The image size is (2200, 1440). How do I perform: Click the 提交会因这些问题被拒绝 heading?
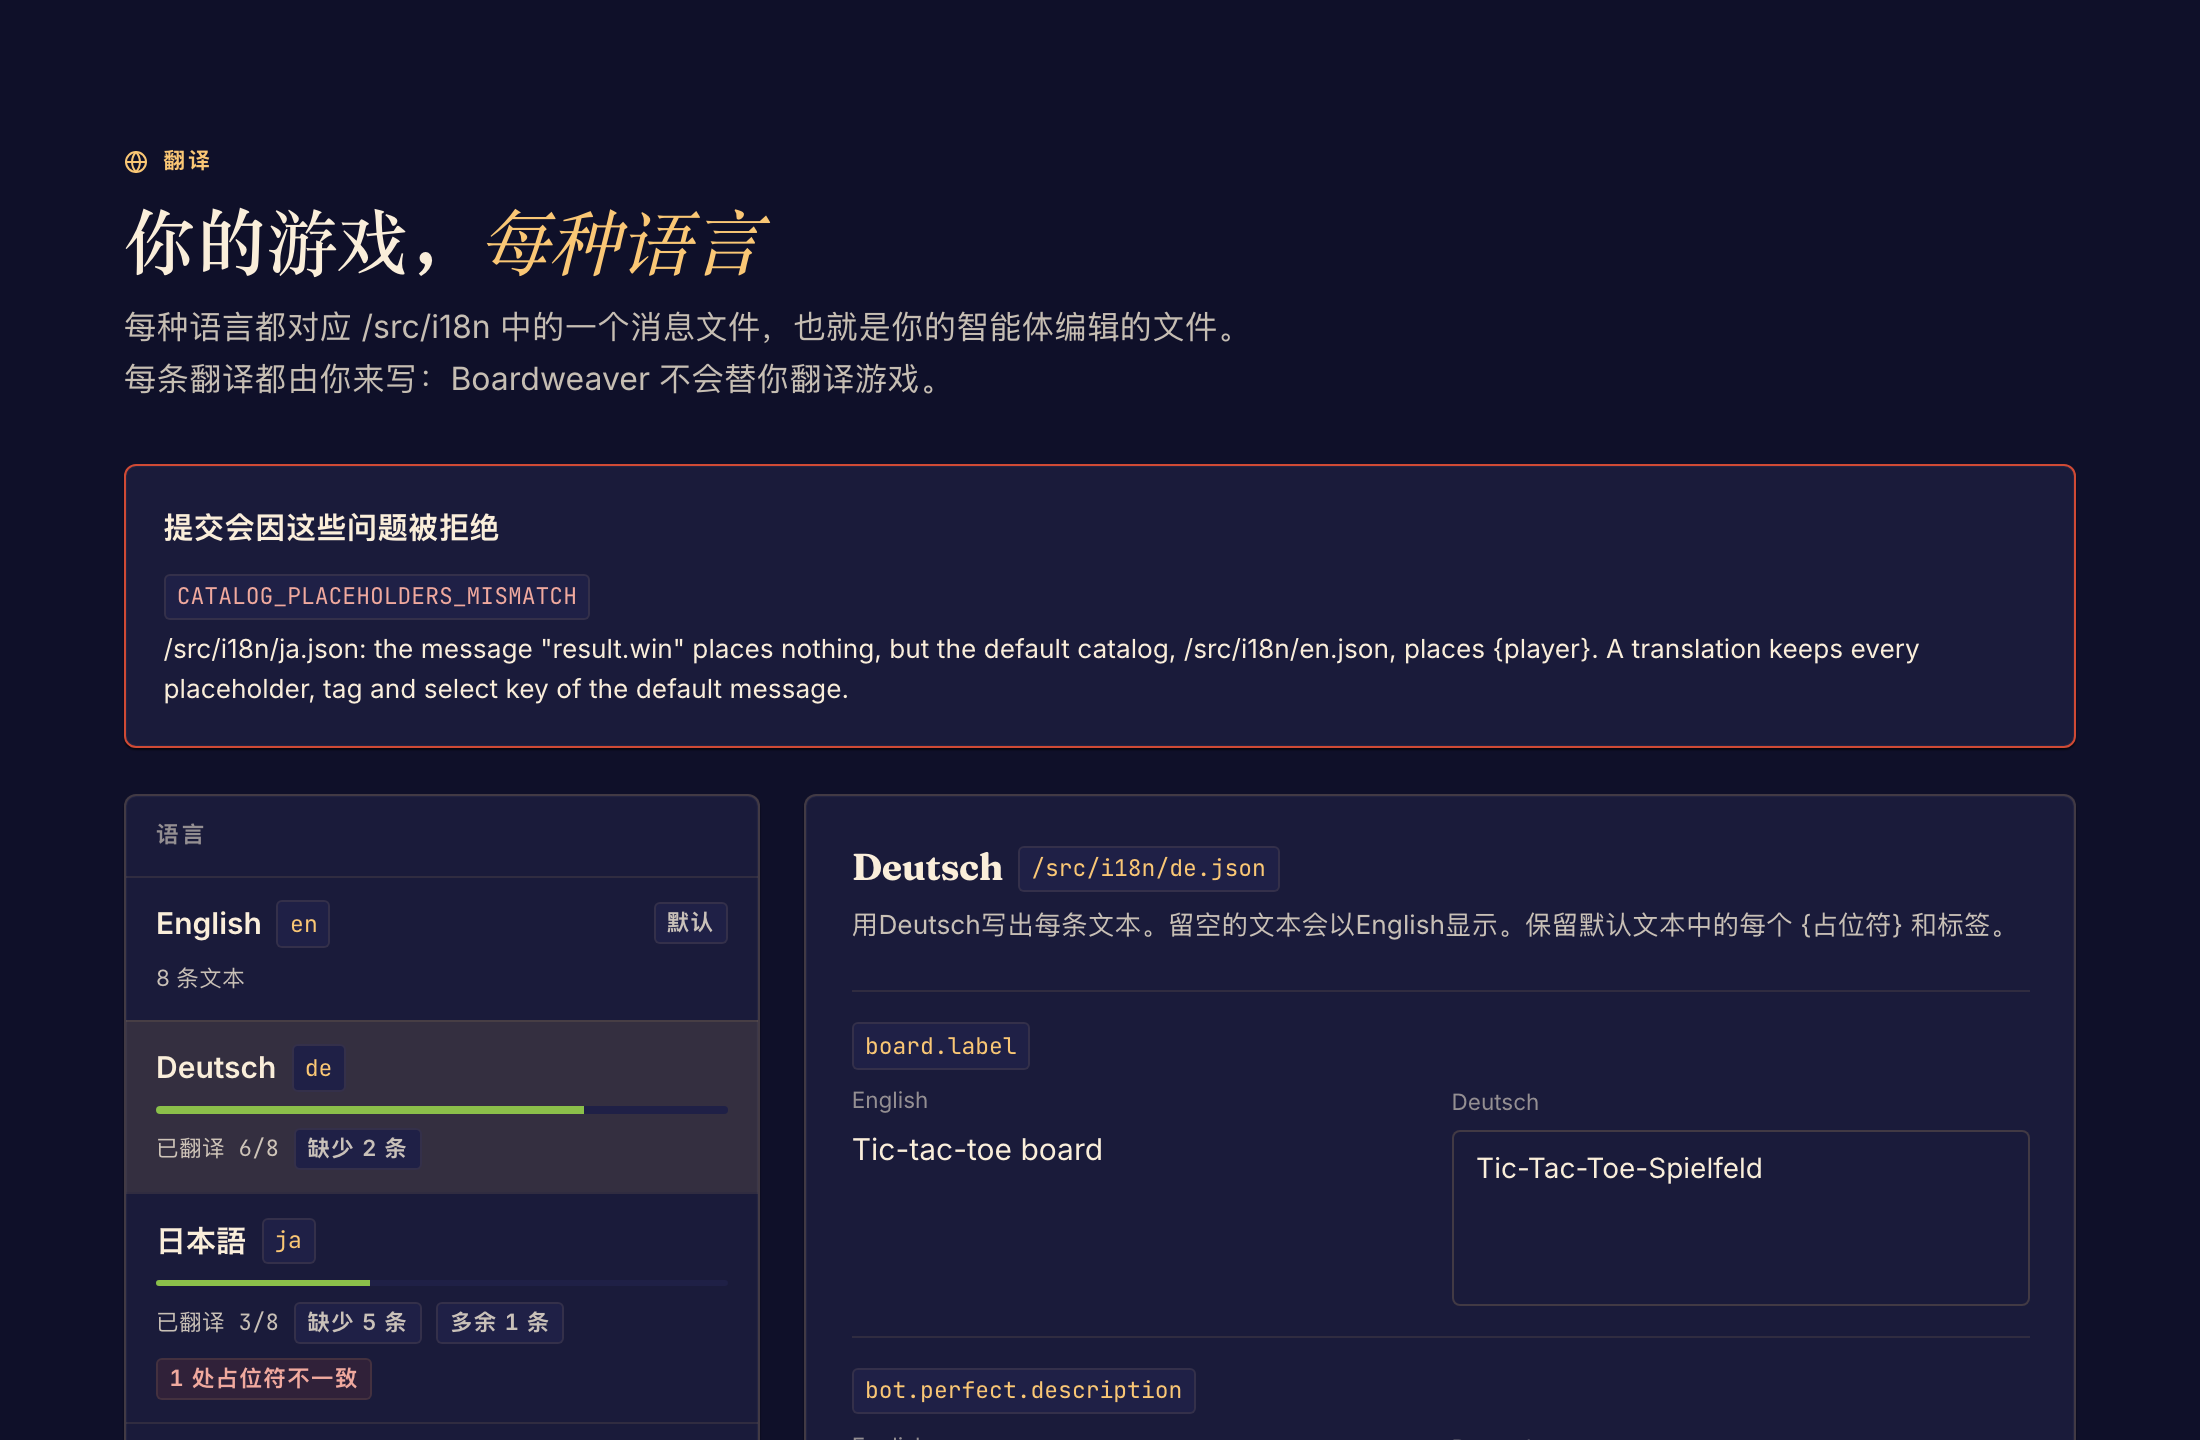(x=331, y=527)
